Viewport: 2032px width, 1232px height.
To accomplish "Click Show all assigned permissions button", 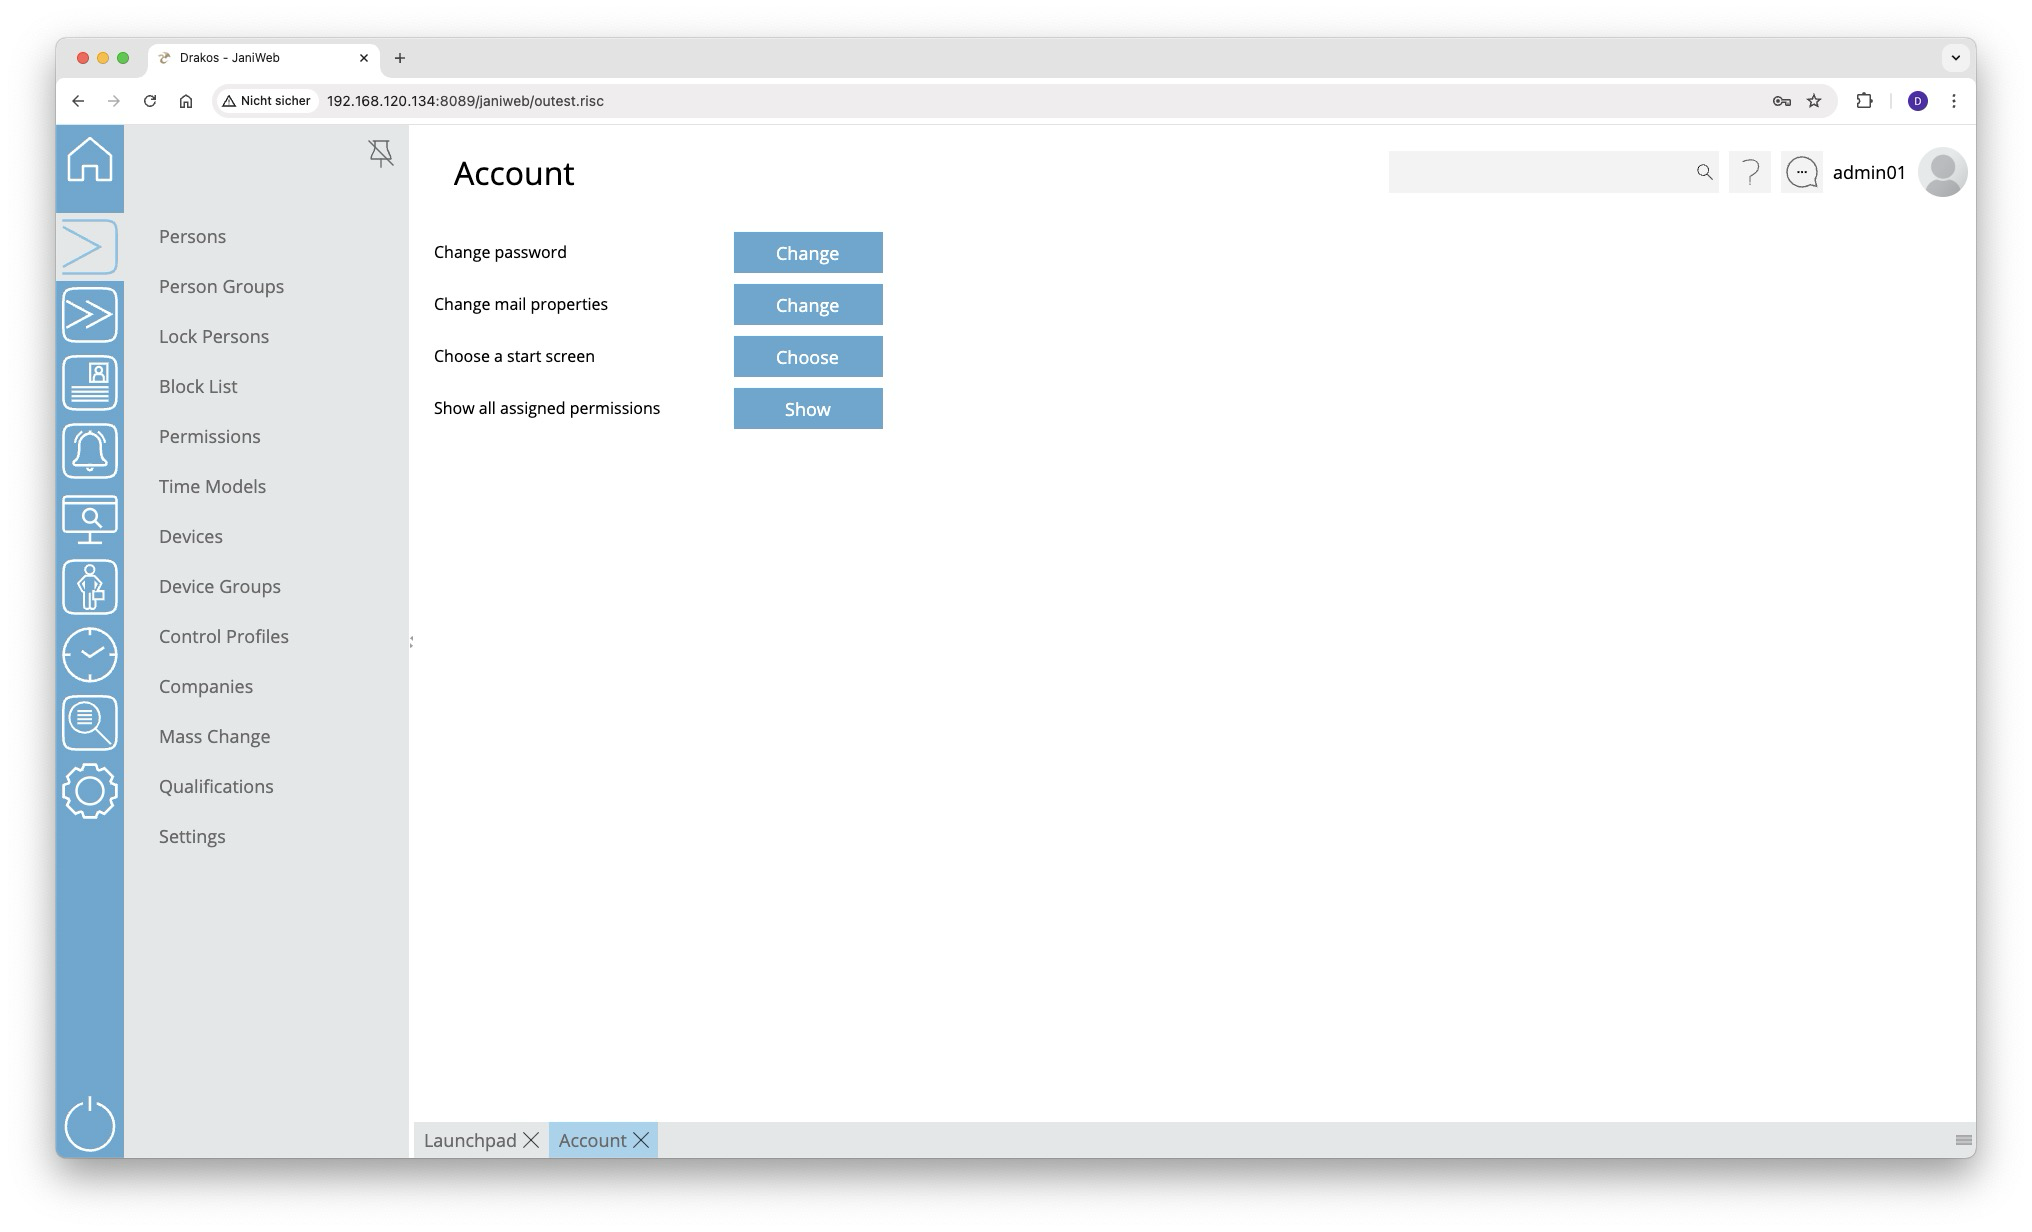I will [x=807, y=409].
